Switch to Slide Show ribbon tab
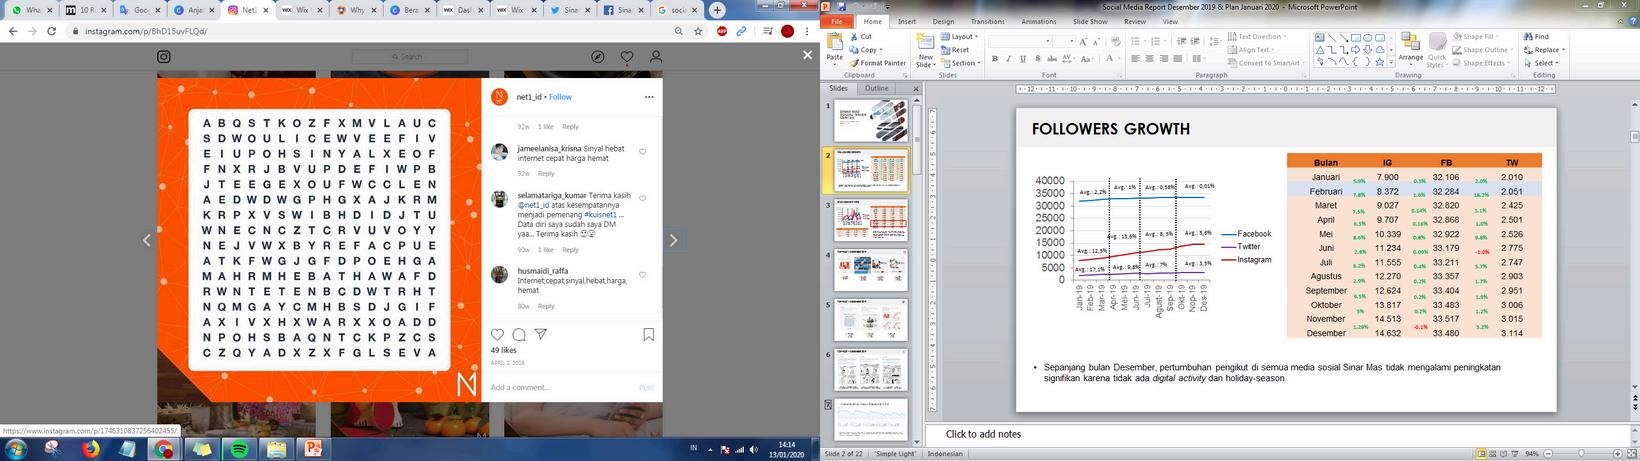Screen dimensions: 1640x461 (x=1090, y=21)
